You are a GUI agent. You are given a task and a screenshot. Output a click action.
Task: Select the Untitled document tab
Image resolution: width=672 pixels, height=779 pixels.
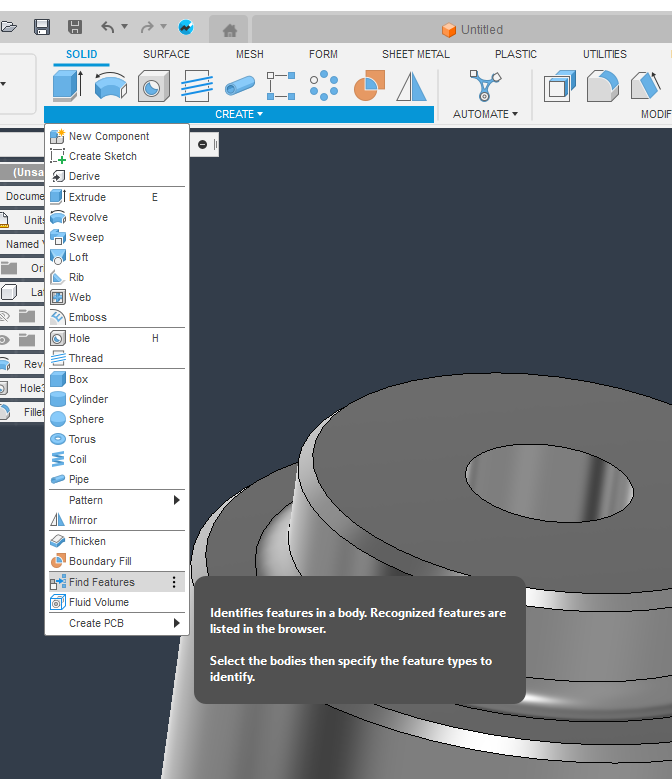click(472, 30)
